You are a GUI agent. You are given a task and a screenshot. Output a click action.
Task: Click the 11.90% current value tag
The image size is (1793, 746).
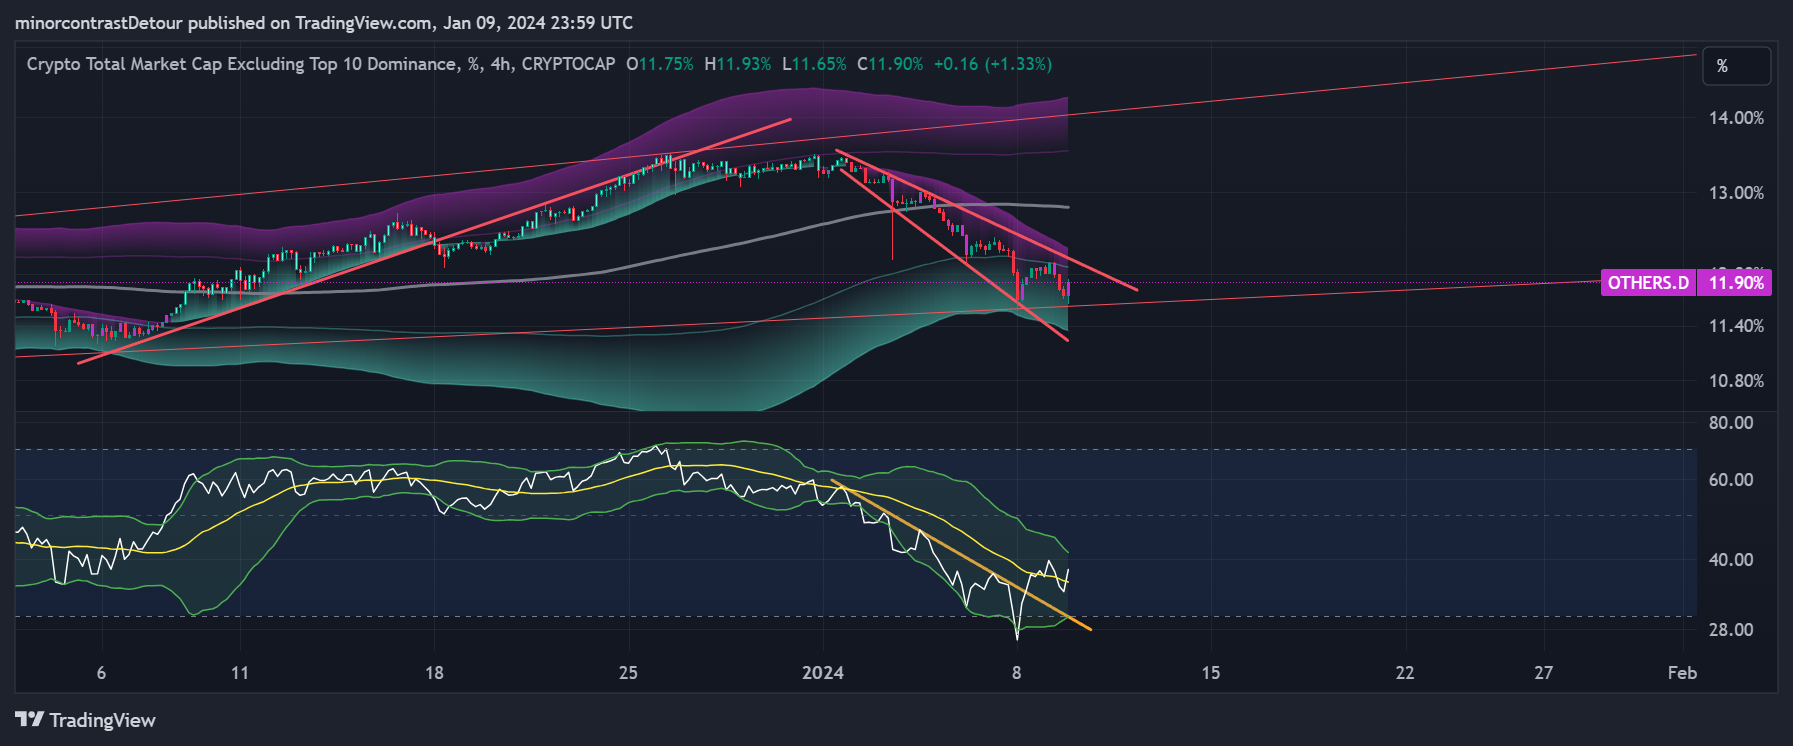click(1736, 283)
